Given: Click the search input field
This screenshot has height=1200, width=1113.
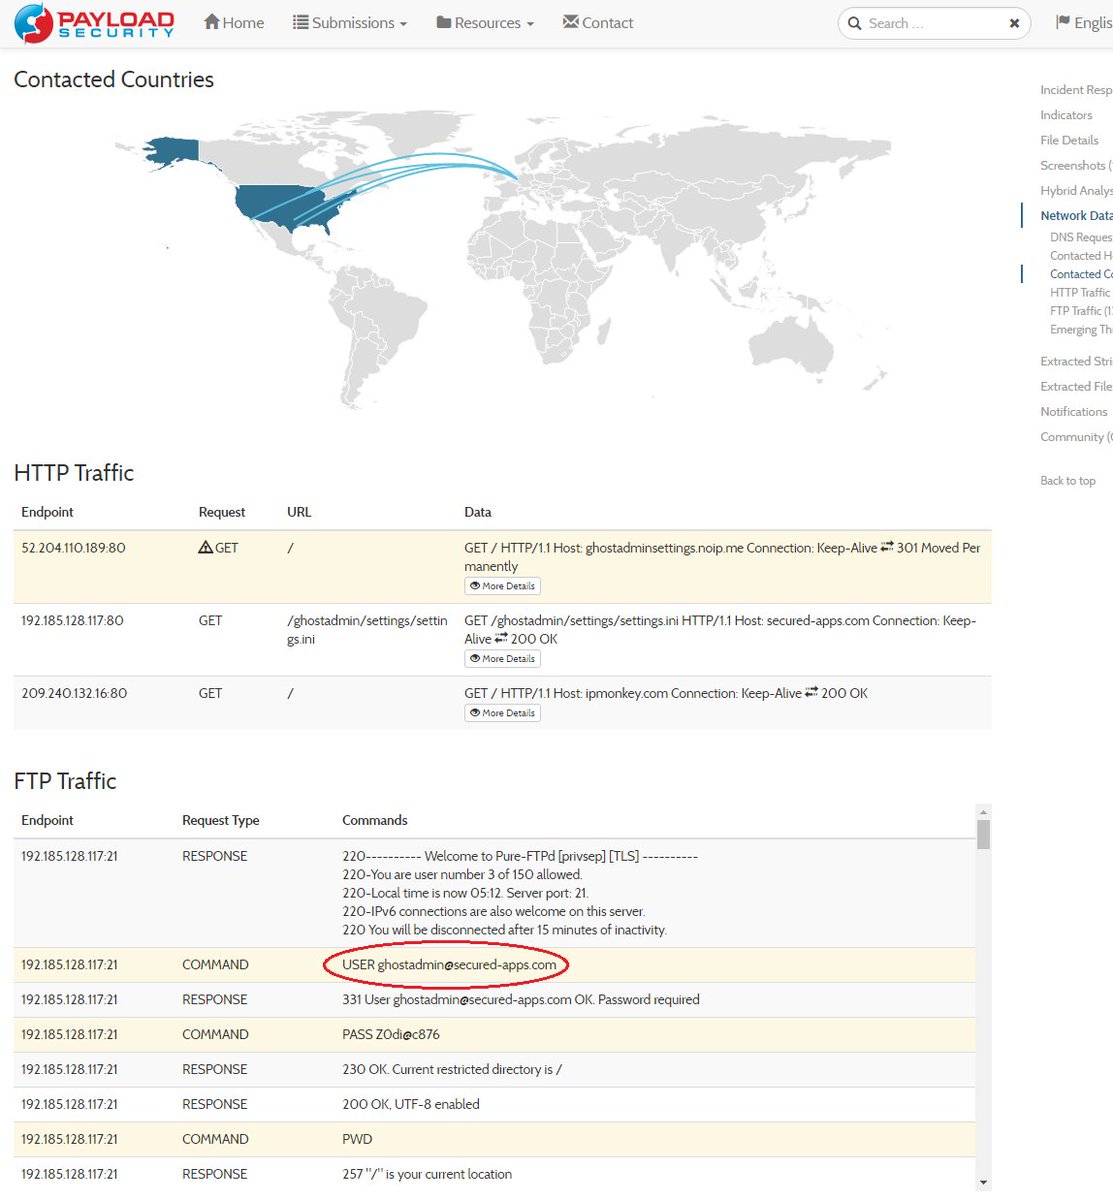Looking at the screenshot, I should tap(932, 23).
